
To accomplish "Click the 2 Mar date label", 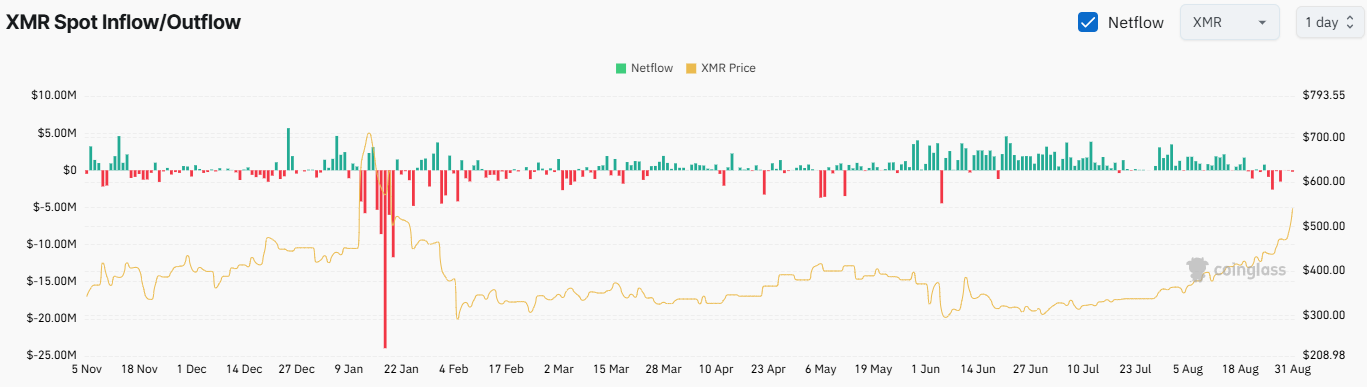I will [558, 369].
